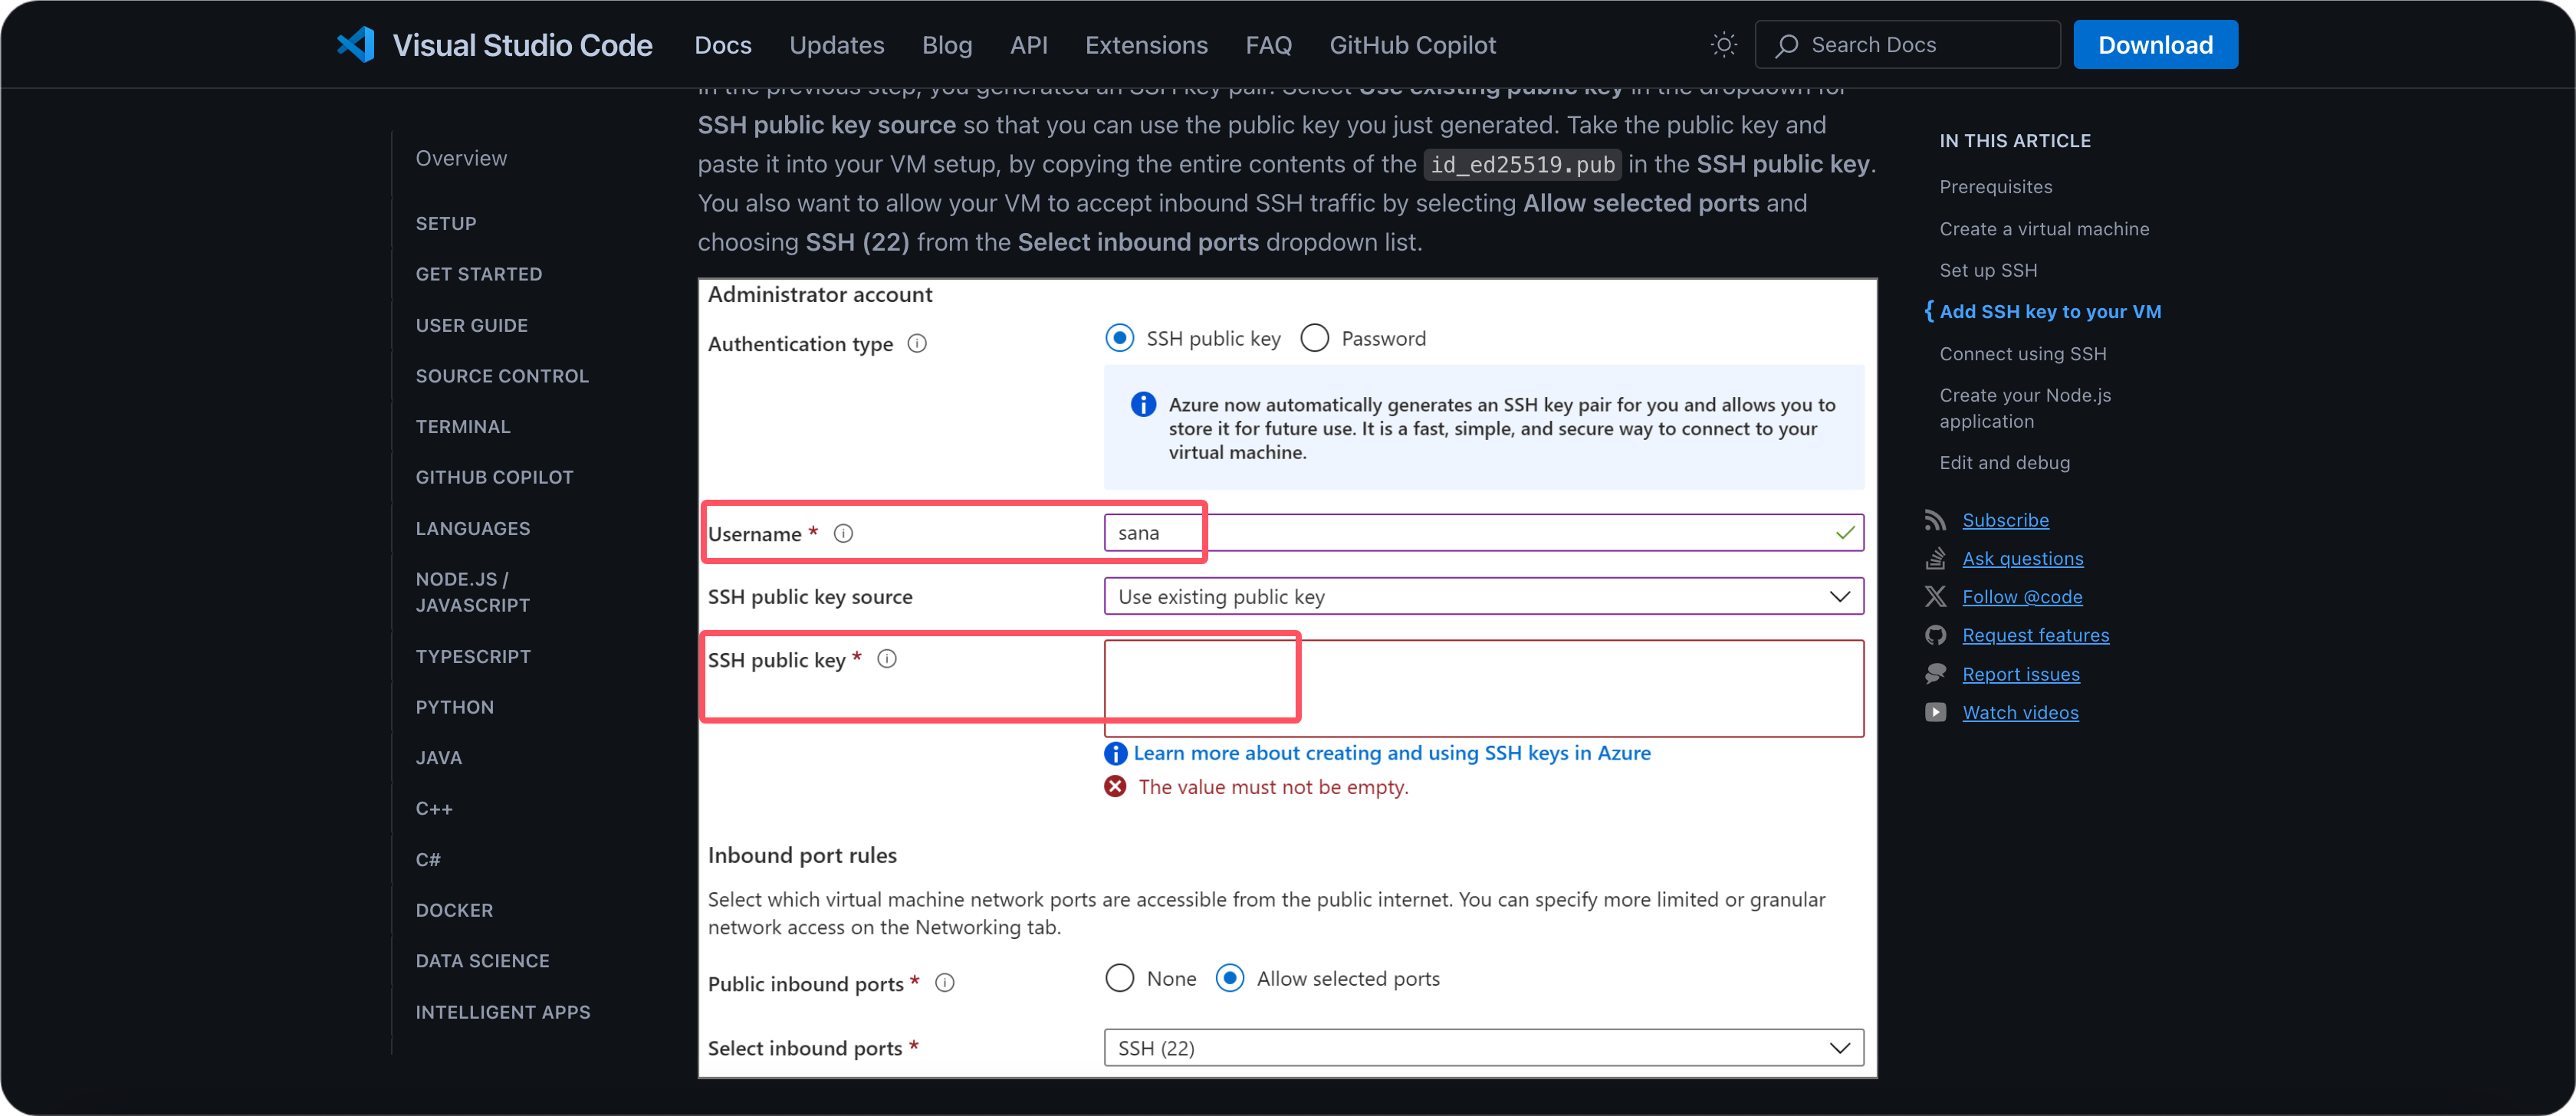Expand the Select inbound ports dropdown

coord(1842,1047)
